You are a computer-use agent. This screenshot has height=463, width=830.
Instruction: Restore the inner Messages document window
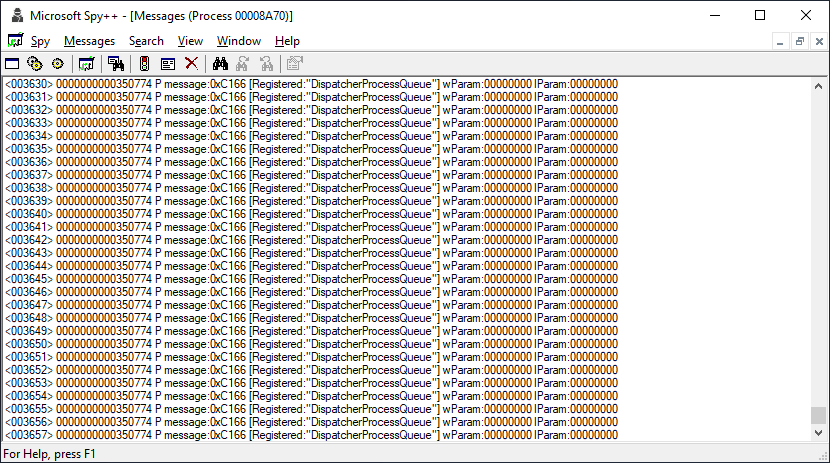click(800, 41)
